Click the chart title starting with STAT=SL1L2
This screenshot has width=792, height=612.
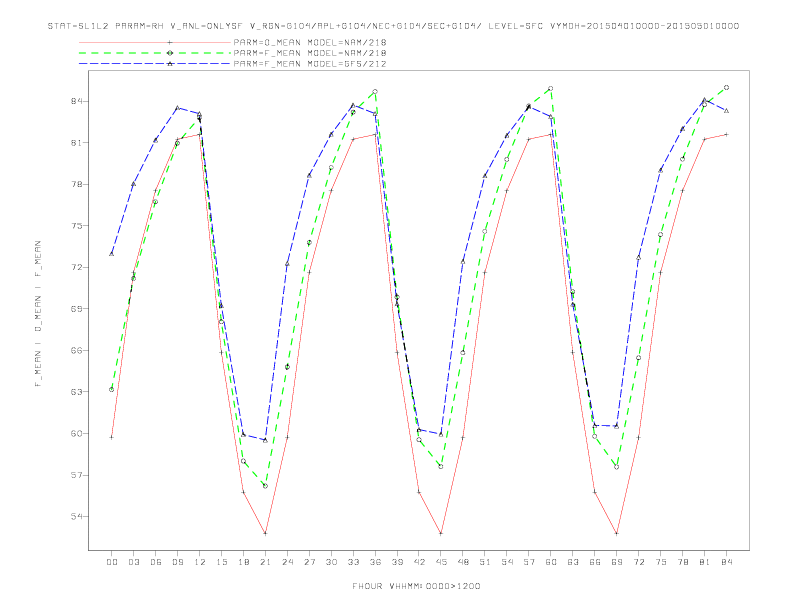pos(393,26)
